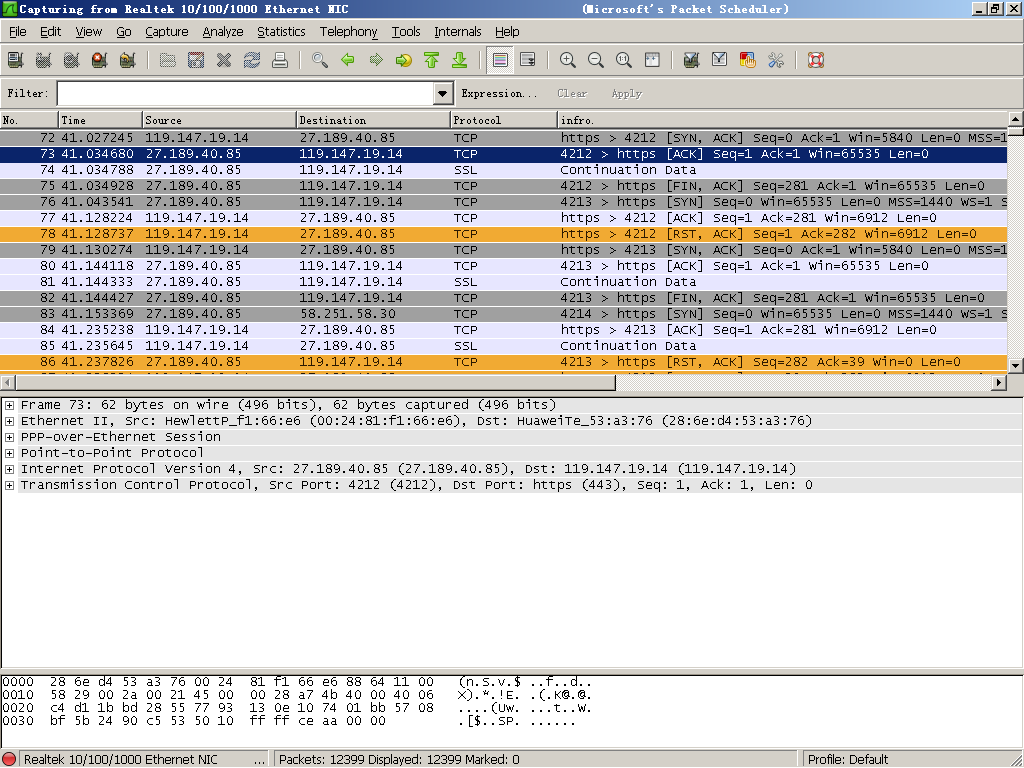Click the Clear filter button

572,93
